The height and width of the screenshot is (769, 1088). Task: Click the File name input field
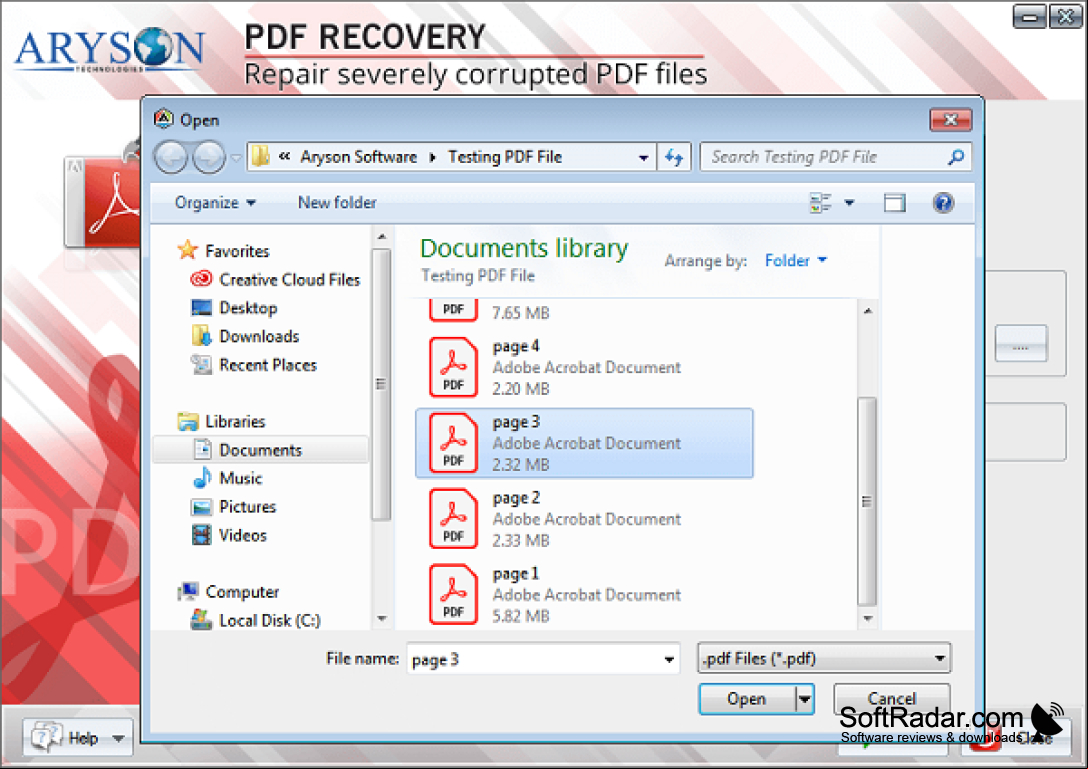[542, 659]
